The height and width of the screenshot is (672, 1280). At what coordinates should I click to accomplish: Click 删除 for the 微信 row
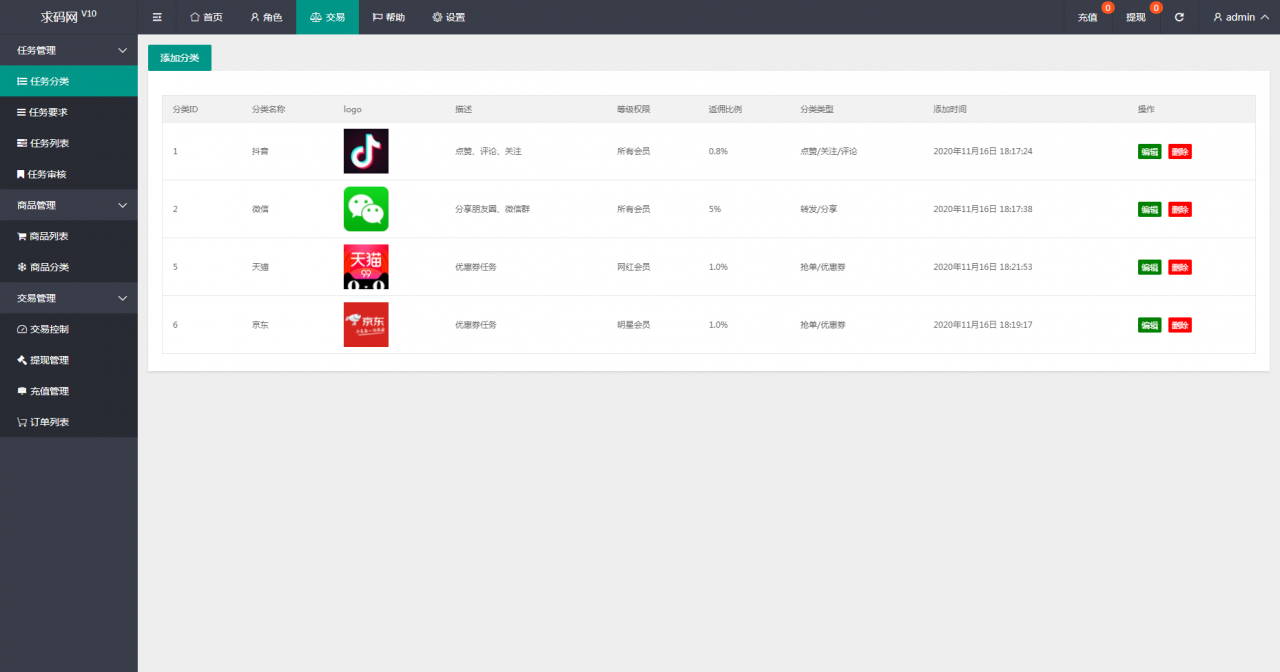click(1180, 210)
